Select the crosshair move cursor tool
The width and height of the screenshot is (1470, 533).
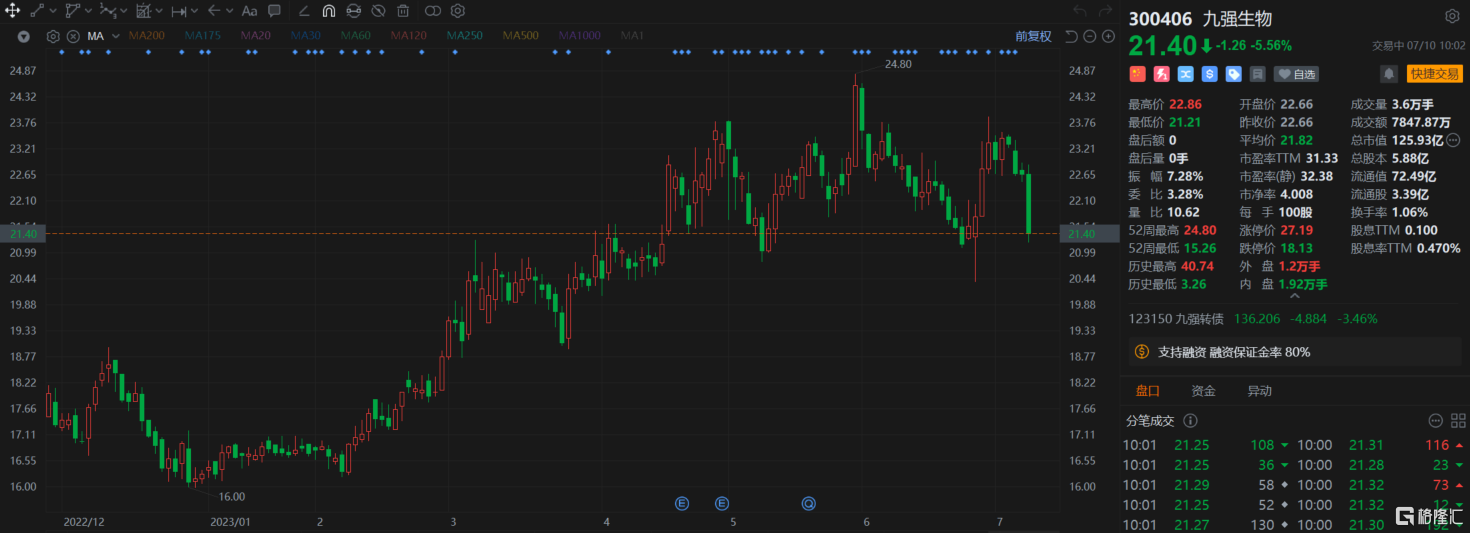point(13,11)
